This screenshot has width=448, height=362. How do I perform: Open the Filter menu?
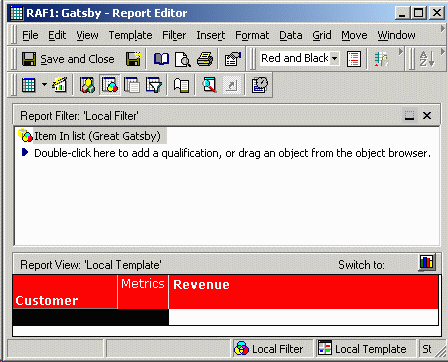pyautogui.click(x=174, y=35)
